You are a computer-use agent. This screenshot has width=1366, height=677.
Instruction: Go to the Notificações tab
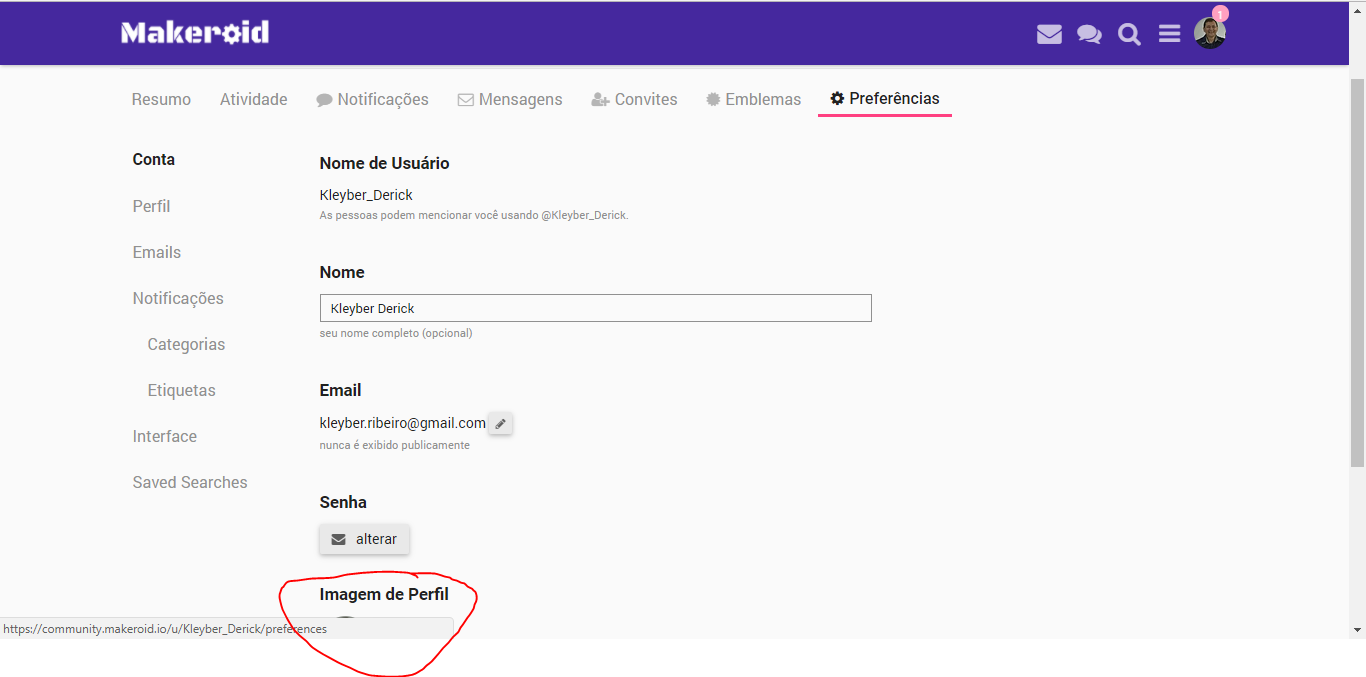[372, 99]
